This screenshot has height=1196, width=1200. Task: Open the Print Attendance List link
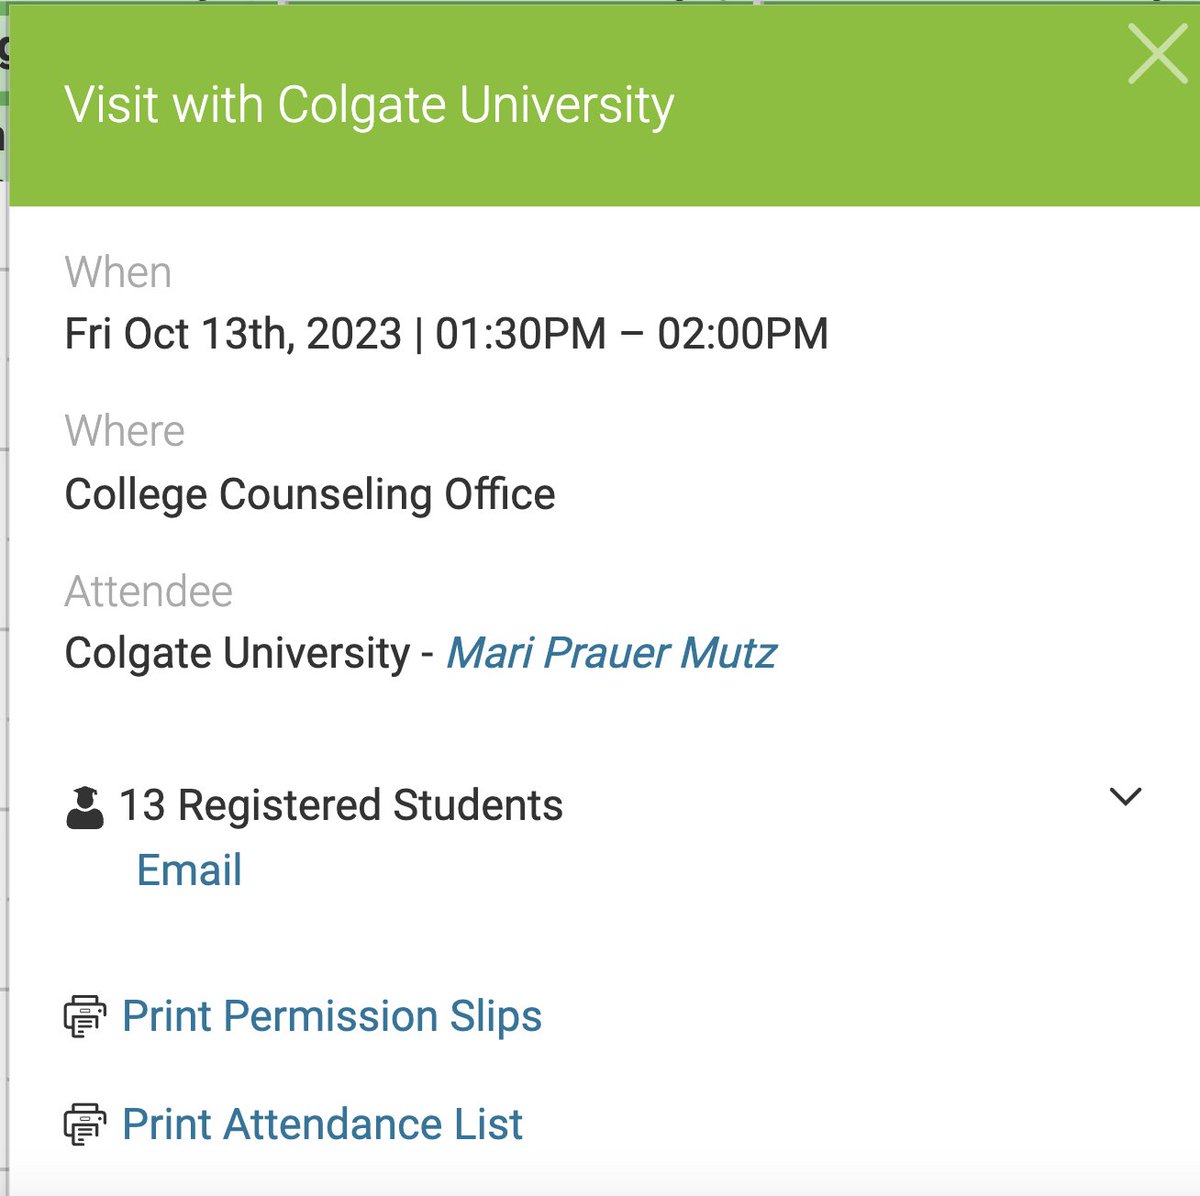[322, 1124]
